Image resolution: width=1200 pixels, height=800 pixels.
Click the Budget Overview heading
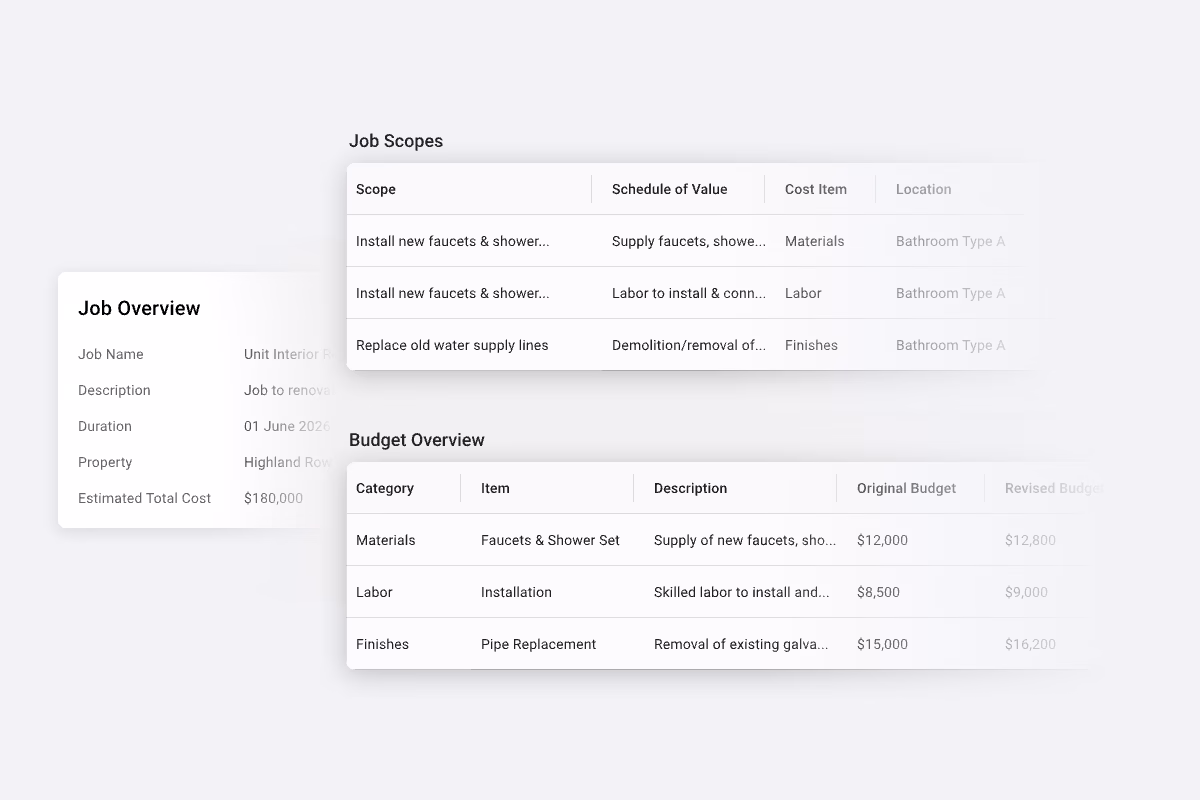[417, 440]
